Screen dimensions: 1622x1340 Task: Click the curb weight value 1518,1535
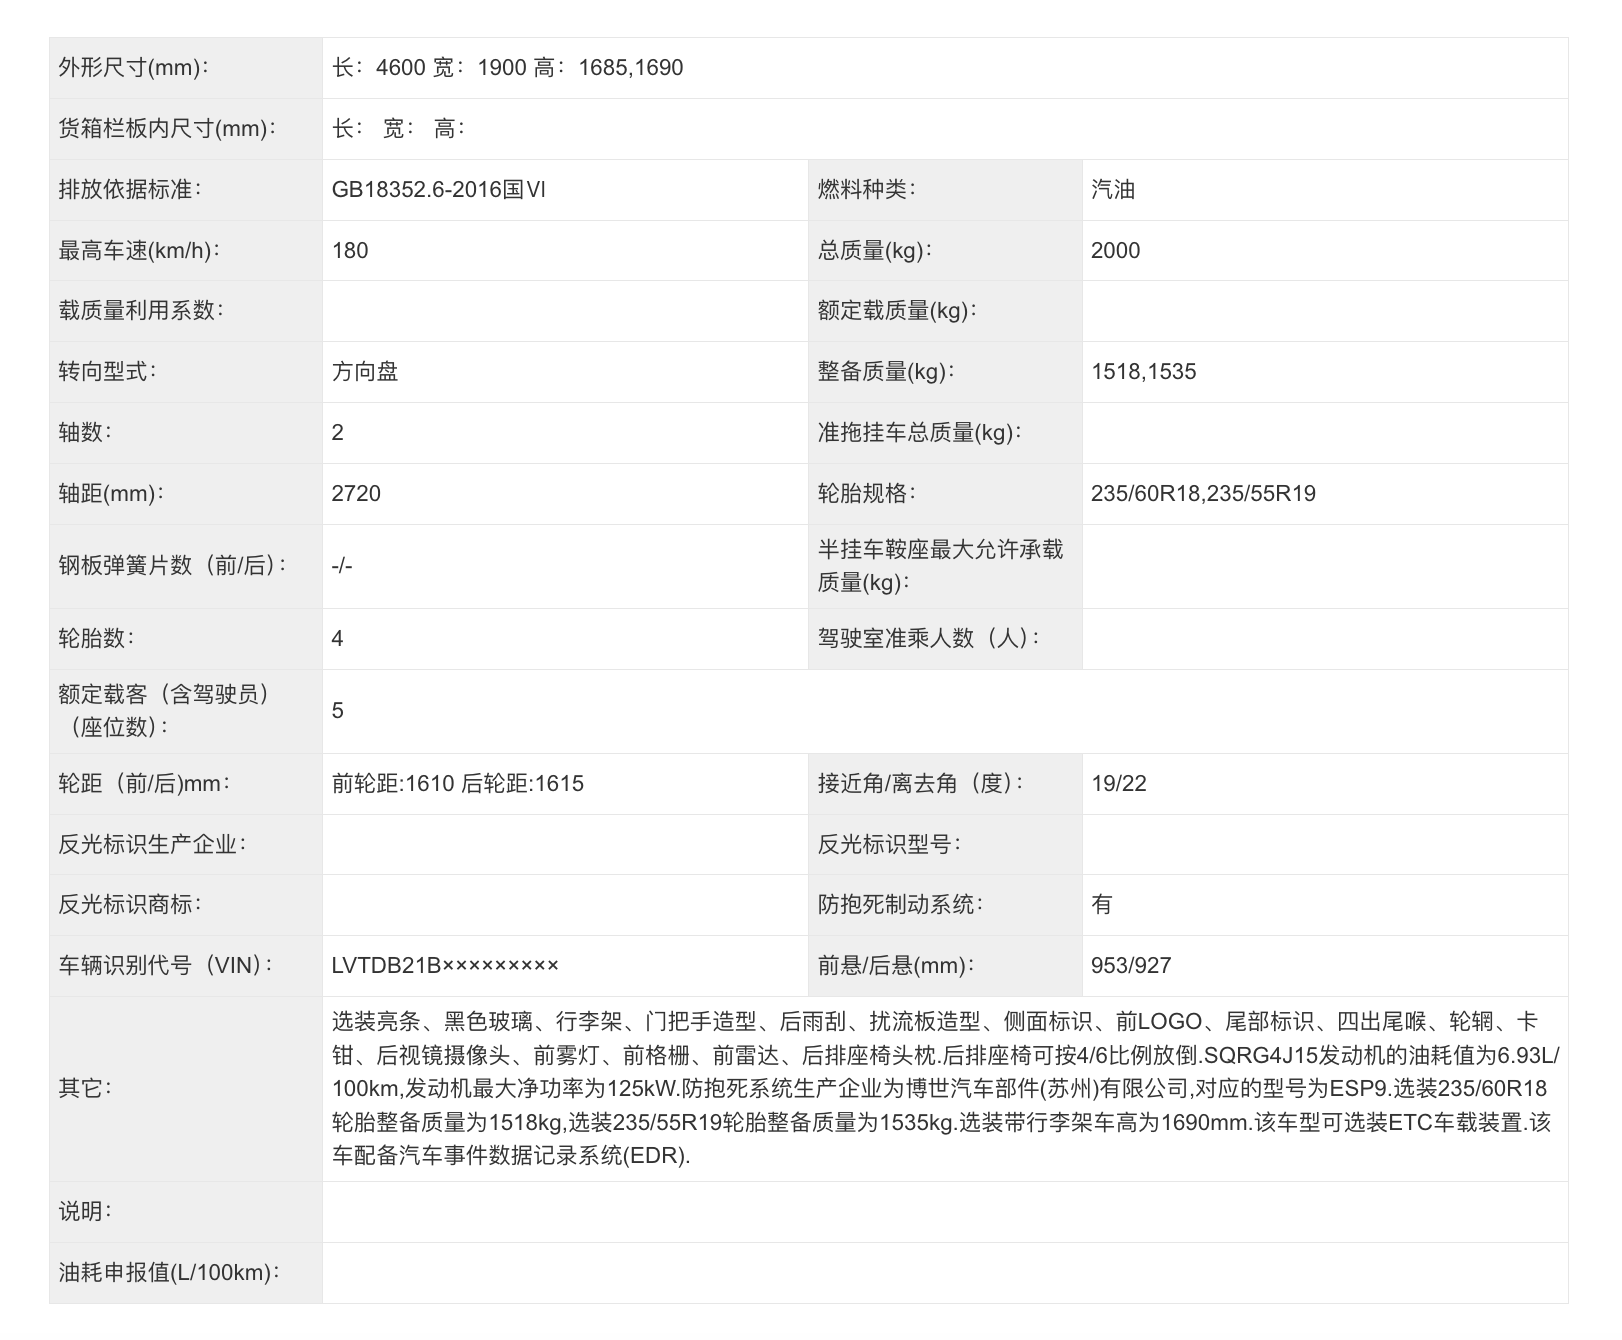pyautogui.click(x=1141, y=372)
